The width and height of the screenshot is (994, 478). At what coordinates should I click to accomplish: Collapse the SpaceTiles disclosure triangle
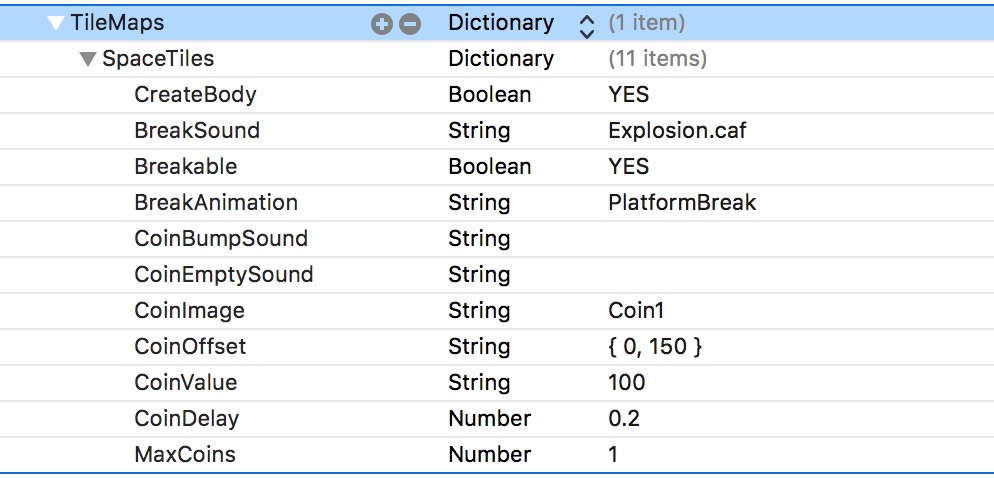pyautogui.click(x=88, y=59)
